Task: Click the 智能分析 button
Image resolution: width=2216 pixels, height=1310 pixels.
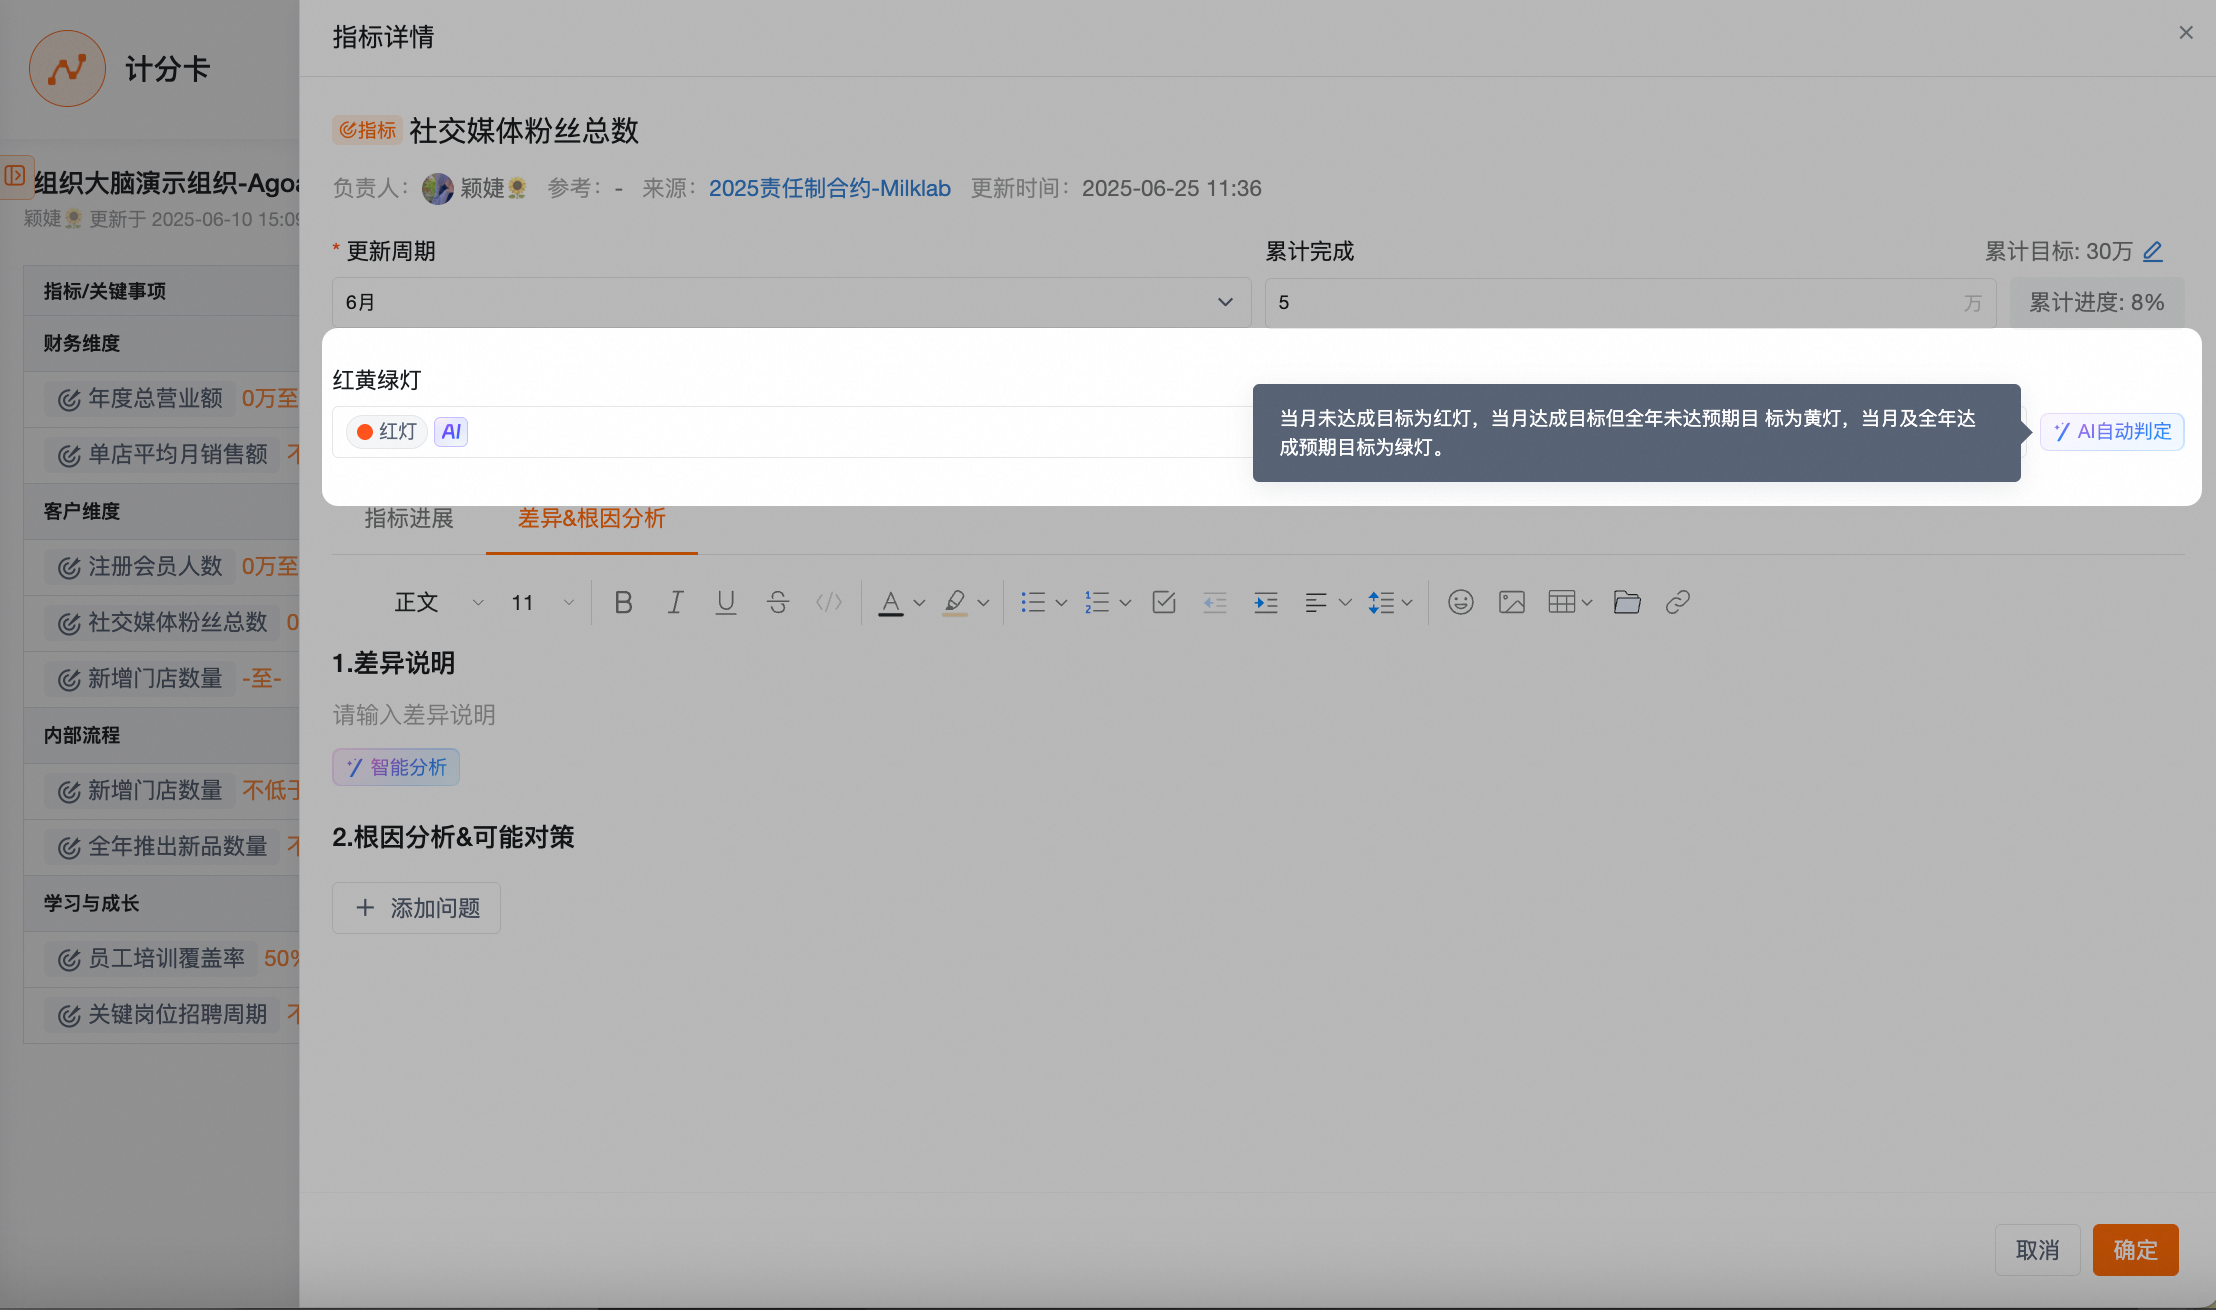Action: click(x=396, y=767)
